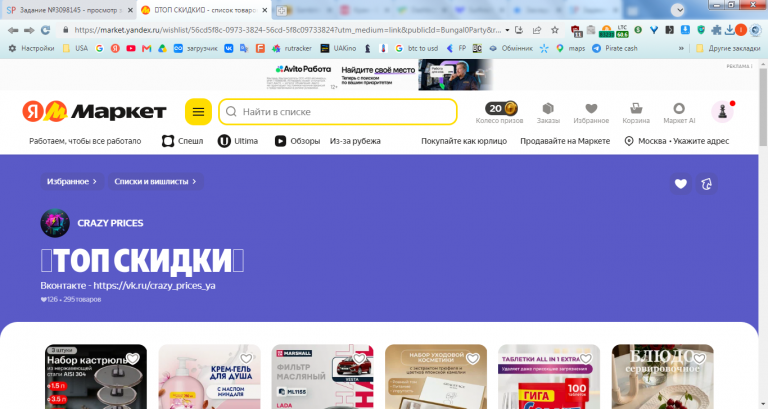Click the Яндекс Маркет logo
The width and height of the screenshot is (768, 409).
click(94, 112)
